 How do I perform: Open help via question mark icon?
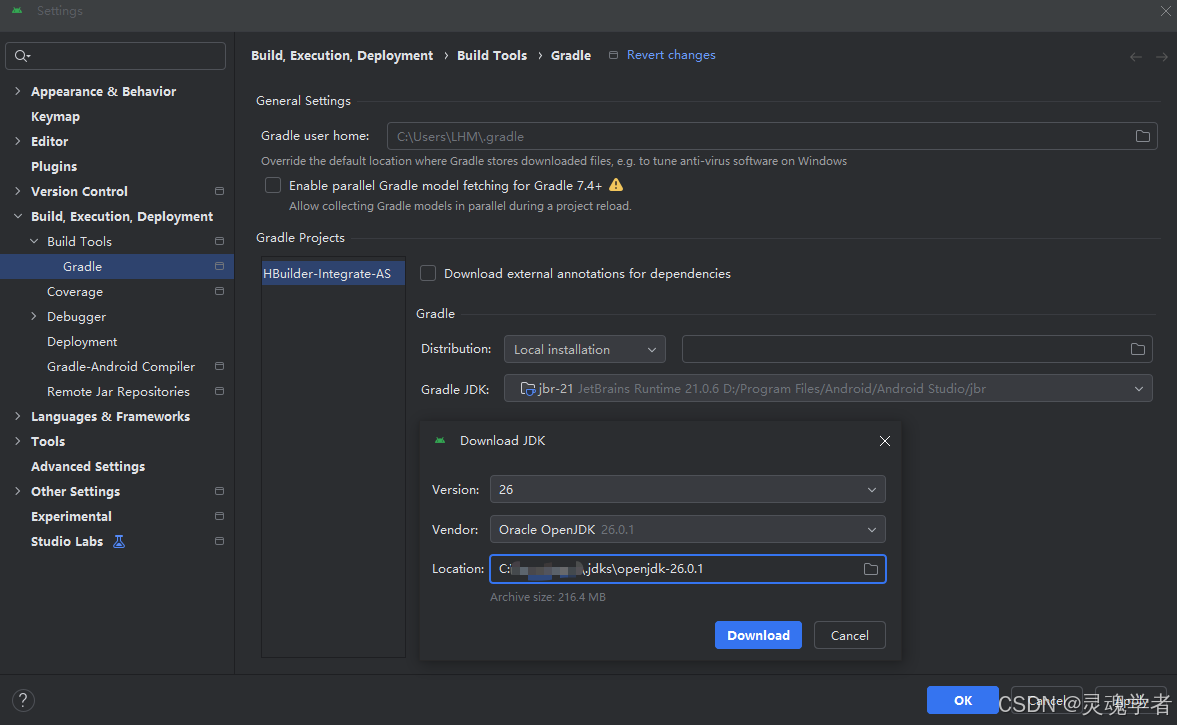tap(23, 700)
